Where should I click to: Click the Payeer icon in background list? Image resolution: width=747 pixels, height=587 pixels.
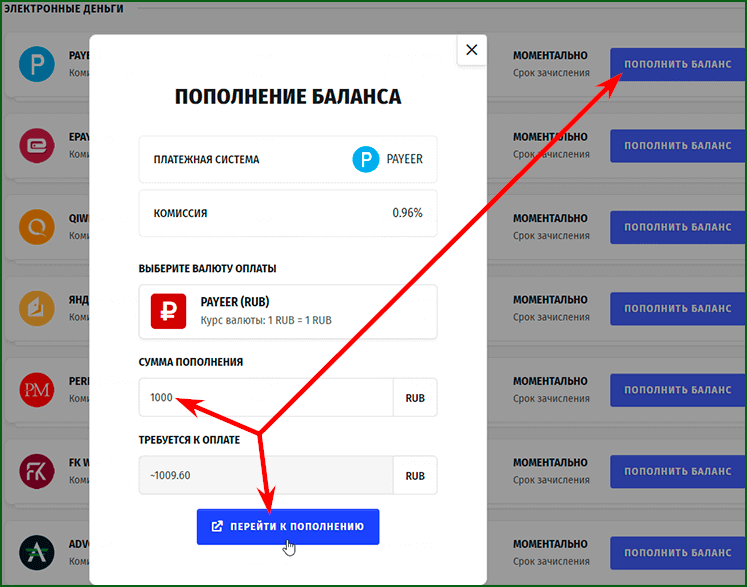(x=37, y=64)
